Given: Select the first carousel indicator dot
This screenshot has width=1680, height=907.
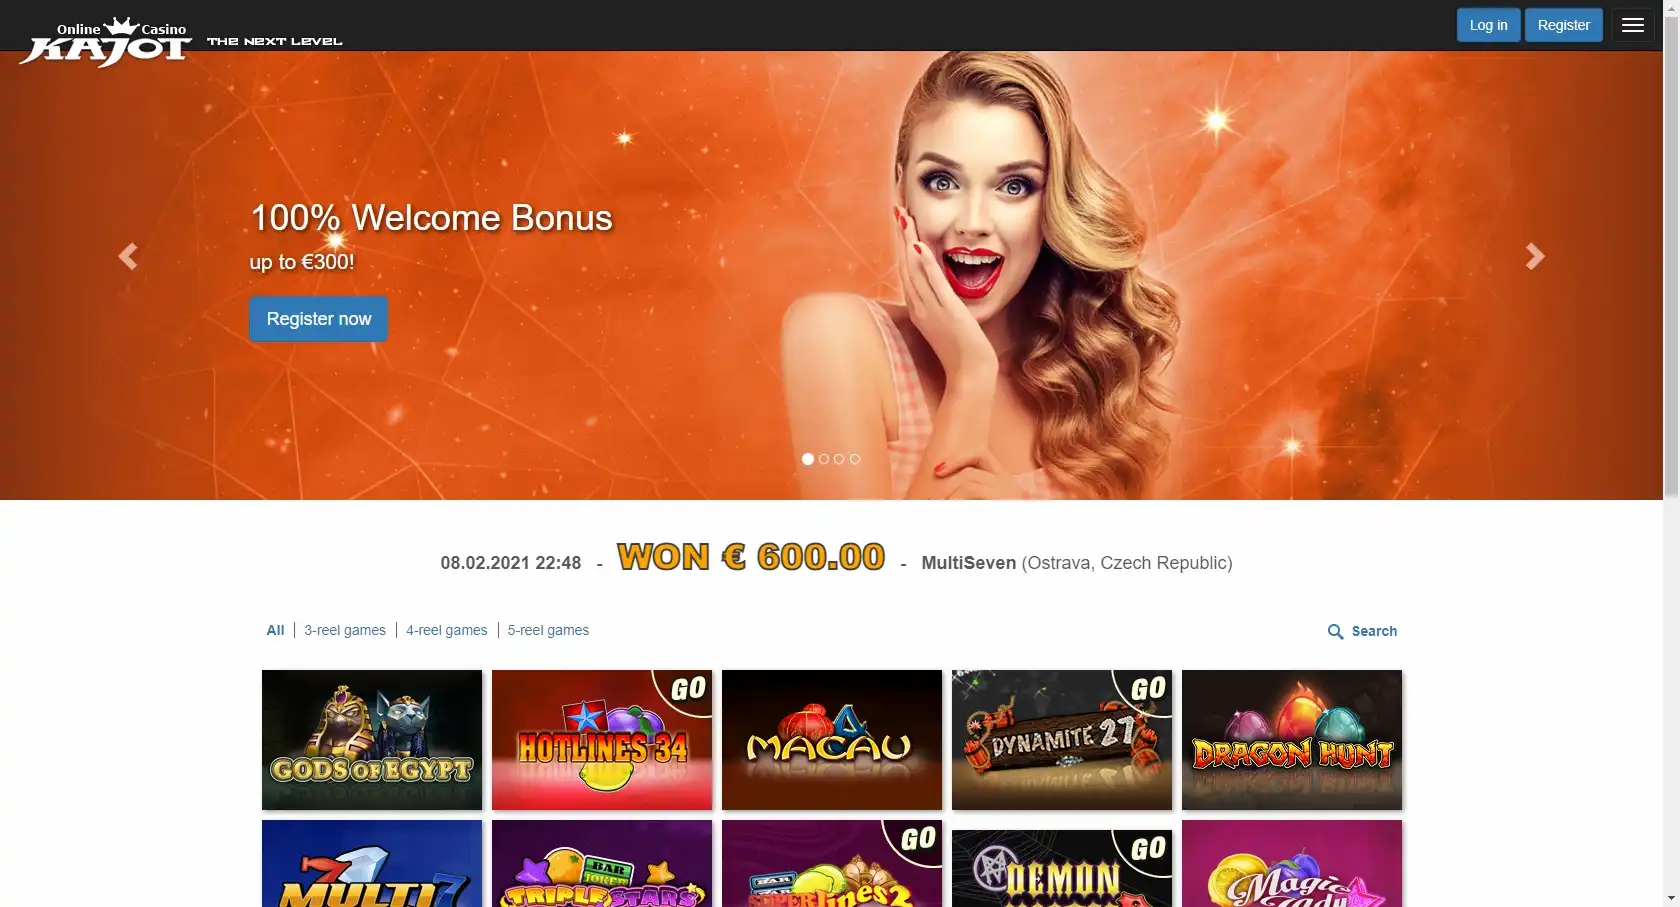Looking at the screenshot, I should [x=808, y=459].
